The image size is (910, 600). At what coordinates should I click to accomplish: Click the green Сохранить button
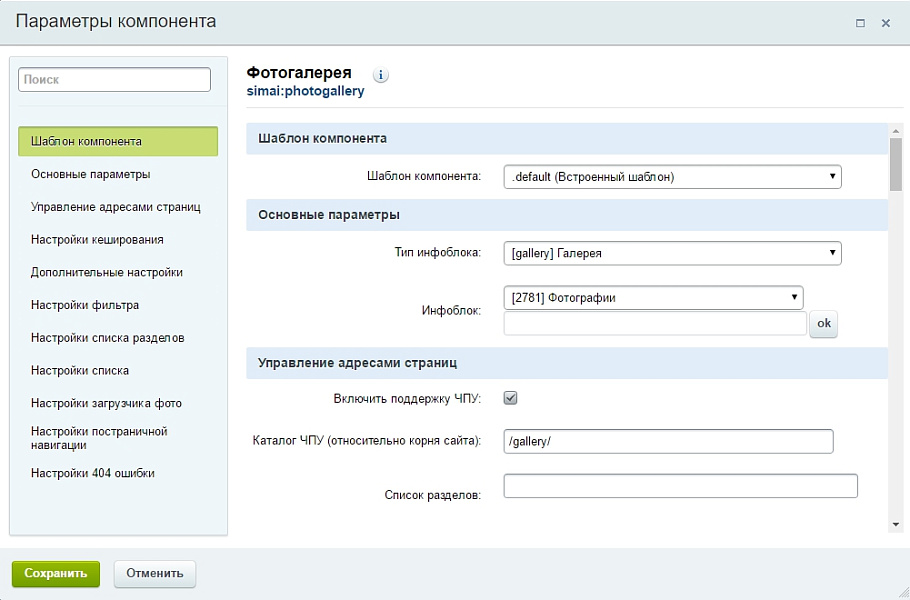point(56,574)
